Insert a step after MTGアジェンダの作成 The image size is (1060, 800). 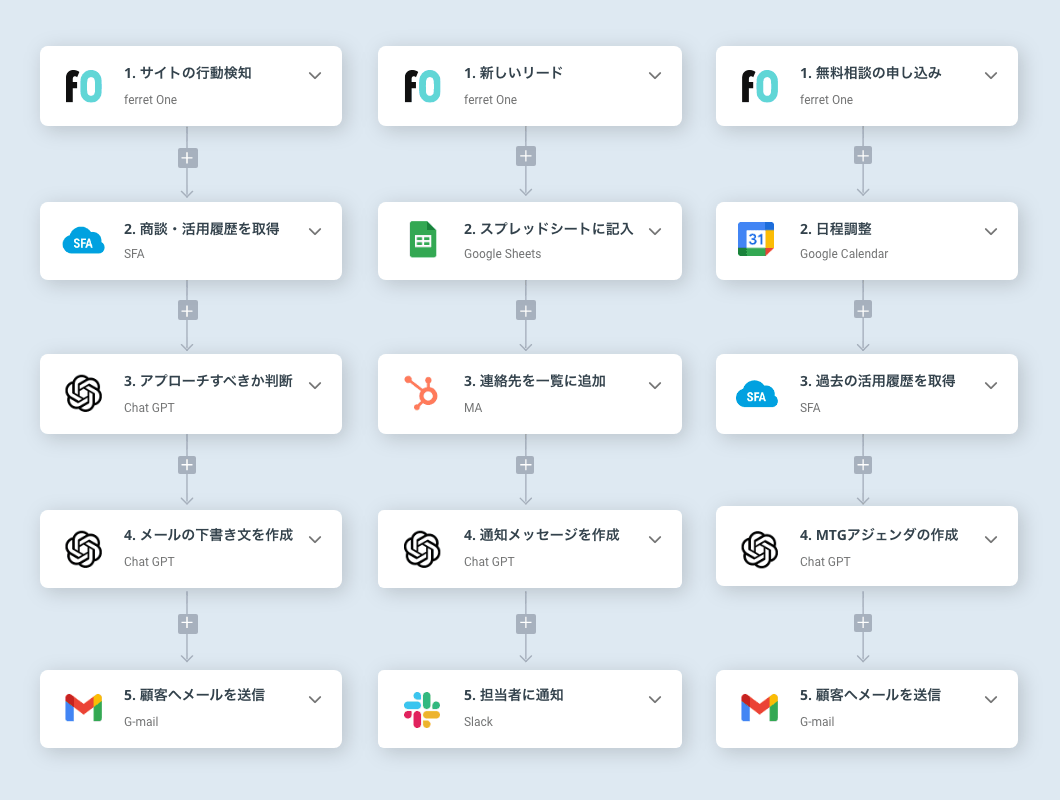click(863, 623)
